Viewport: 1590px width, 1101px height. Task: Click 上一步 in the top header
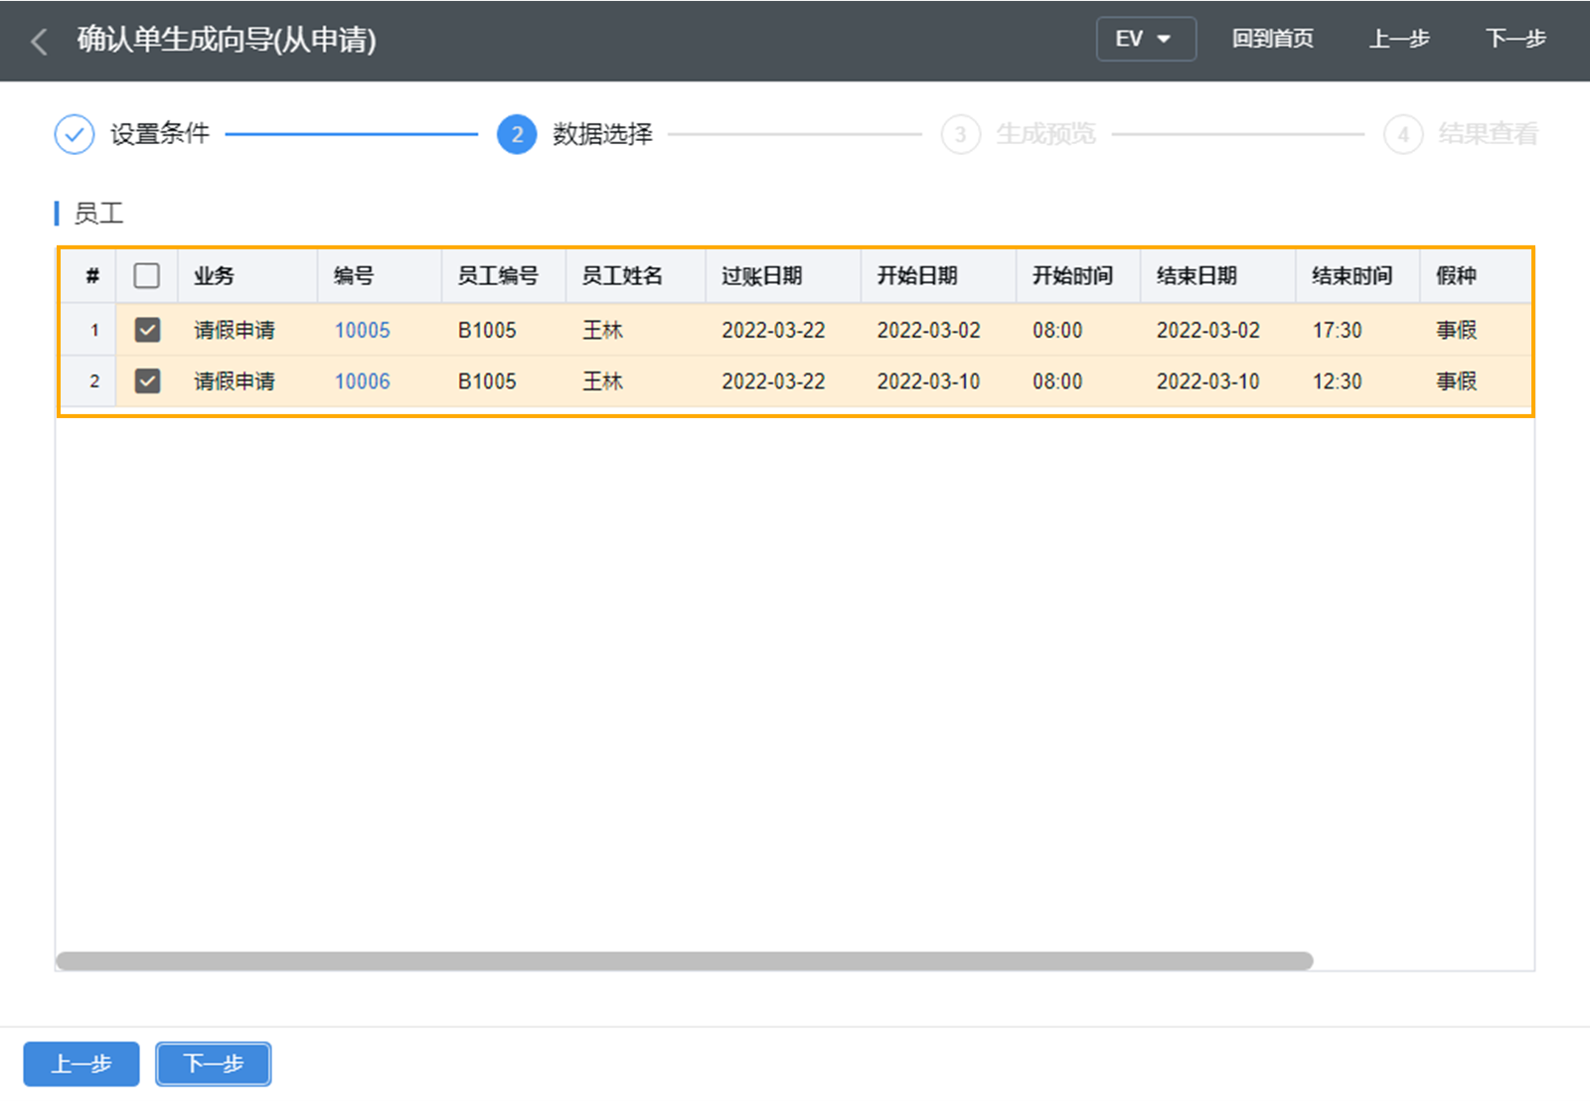pyautogui.click(x=1399, y=39)
